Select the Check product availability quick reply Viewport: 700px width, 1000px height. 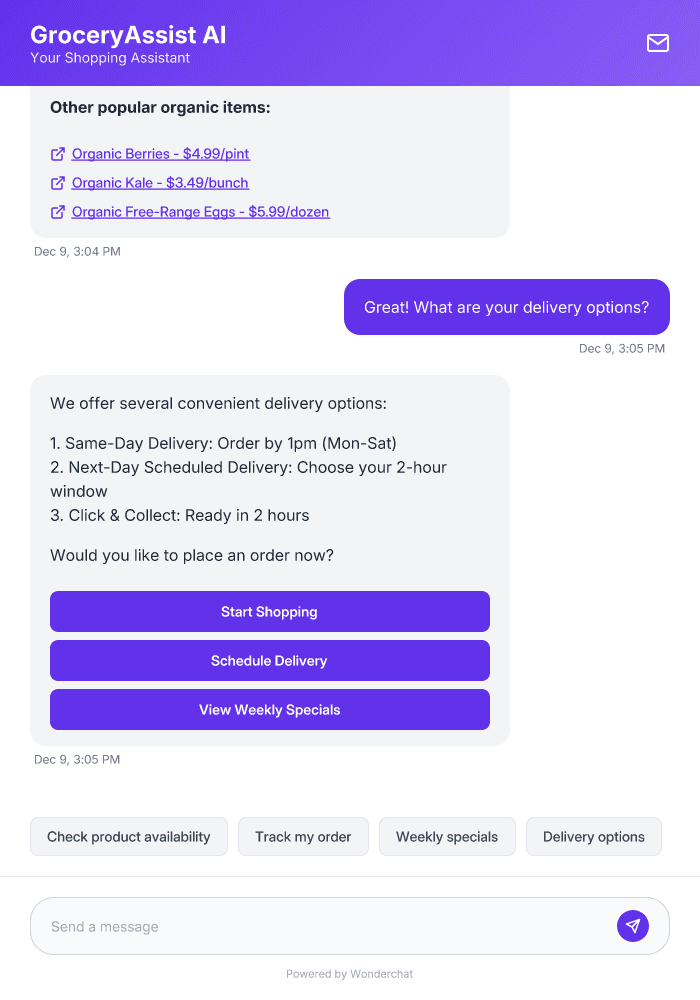click(128, 836)
